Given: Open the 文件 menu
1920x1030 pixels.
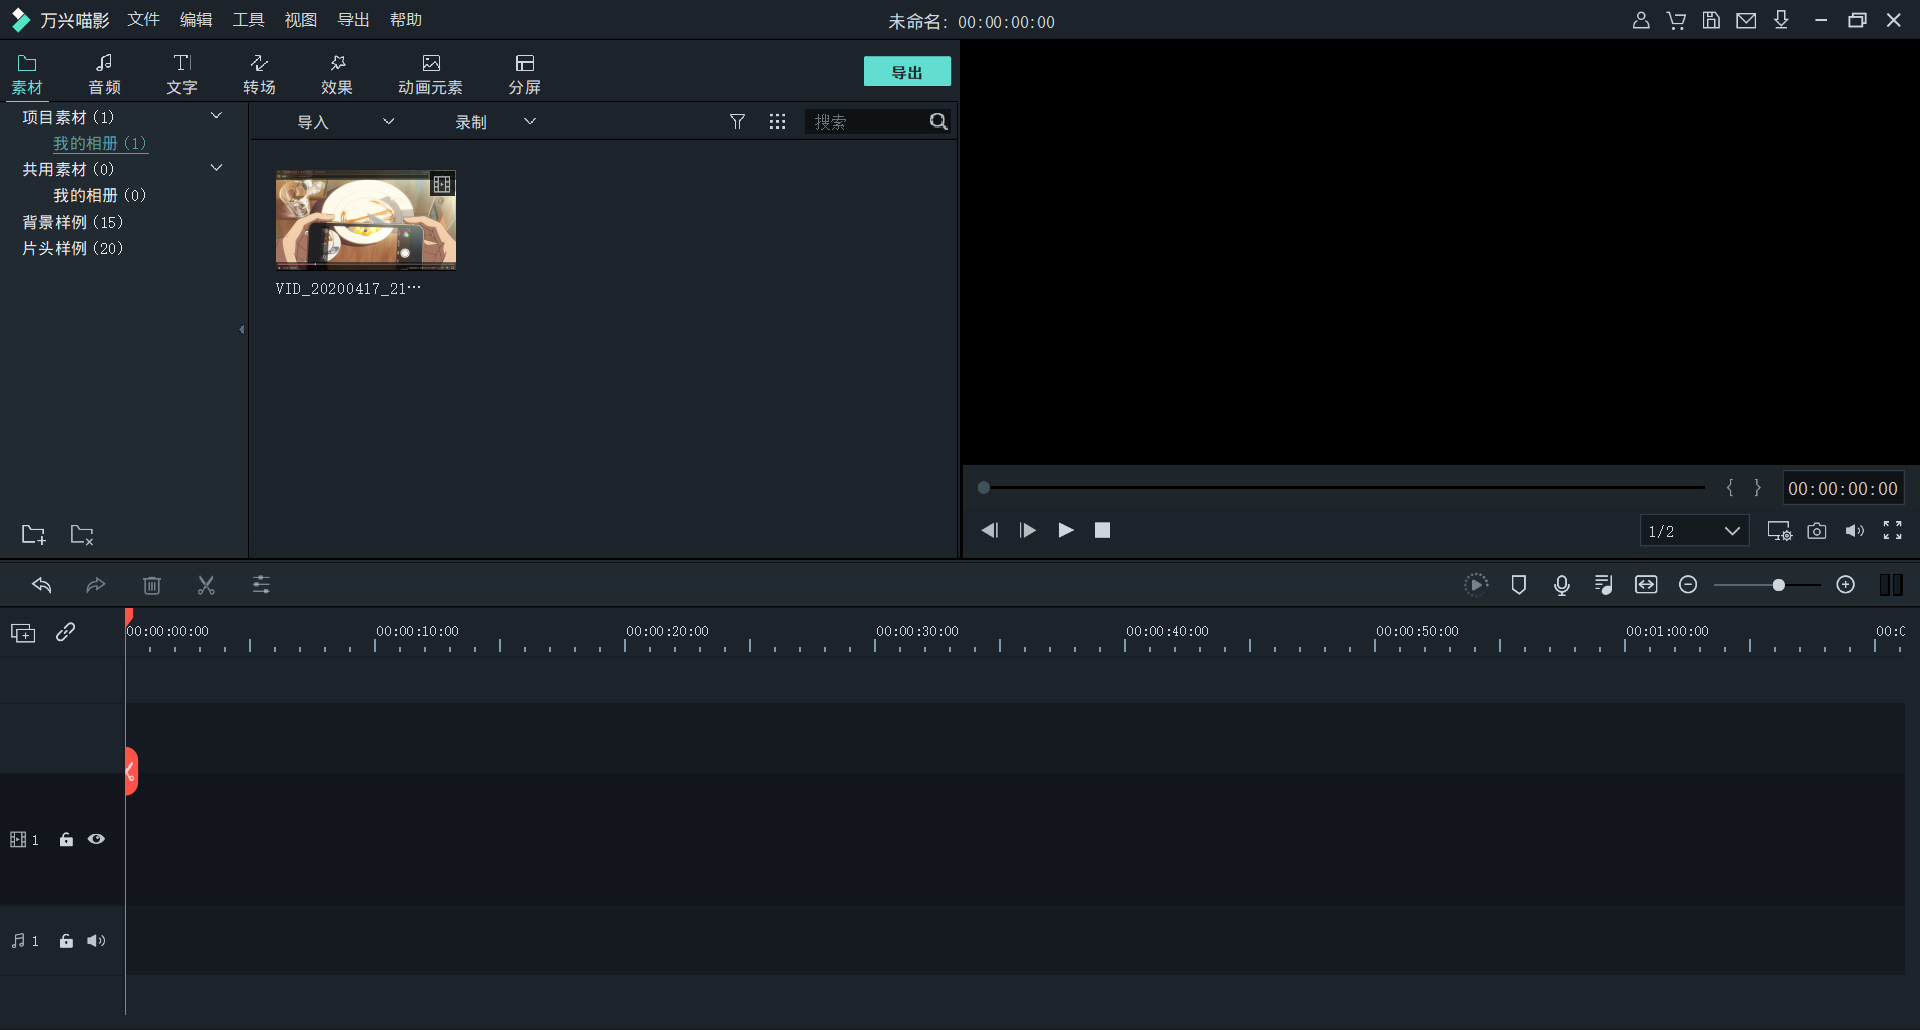Looking at the screenshot, I should coord(143,20).
